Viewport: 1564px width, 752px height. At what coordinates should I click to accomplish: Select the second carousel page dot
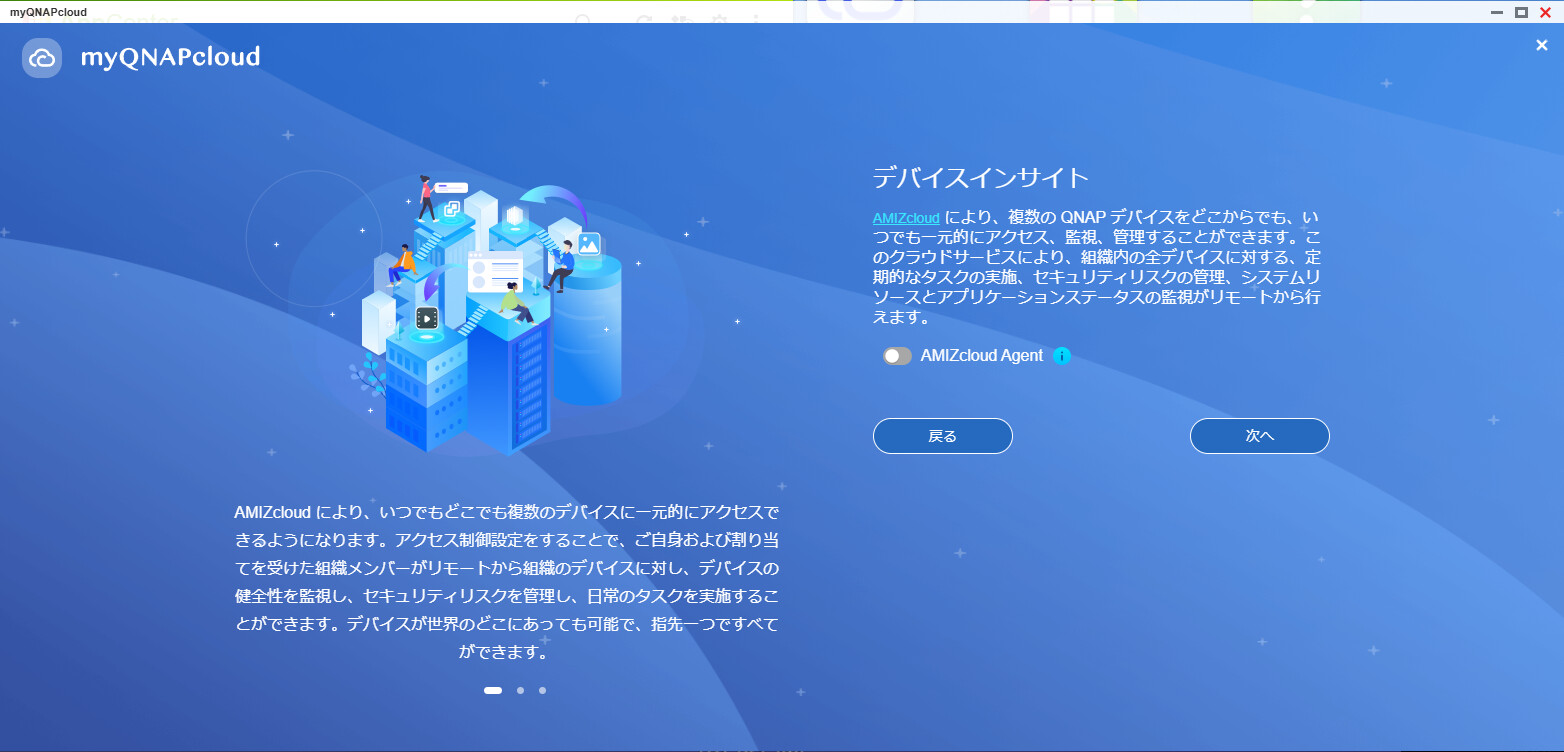pyautogui.click(x=520, y=690)
